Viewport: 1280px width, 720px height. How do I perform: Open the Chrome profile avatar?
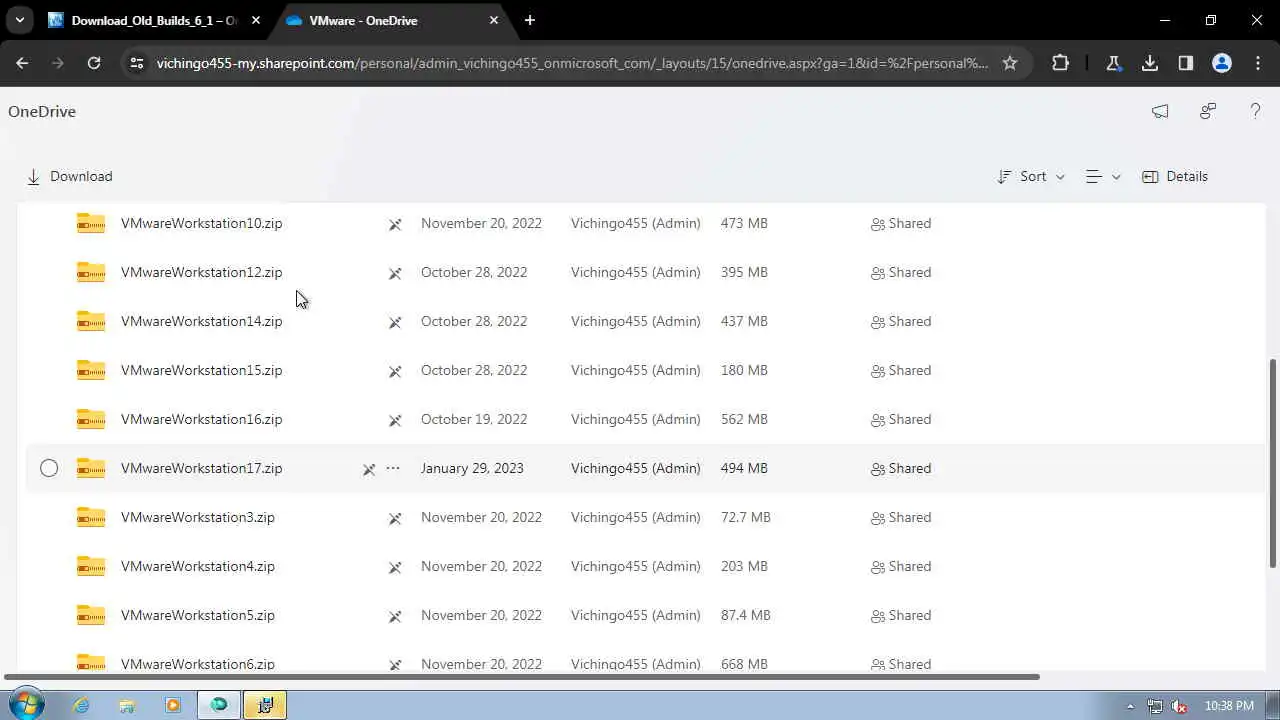pyautogui.click(x=1222, y=63)
